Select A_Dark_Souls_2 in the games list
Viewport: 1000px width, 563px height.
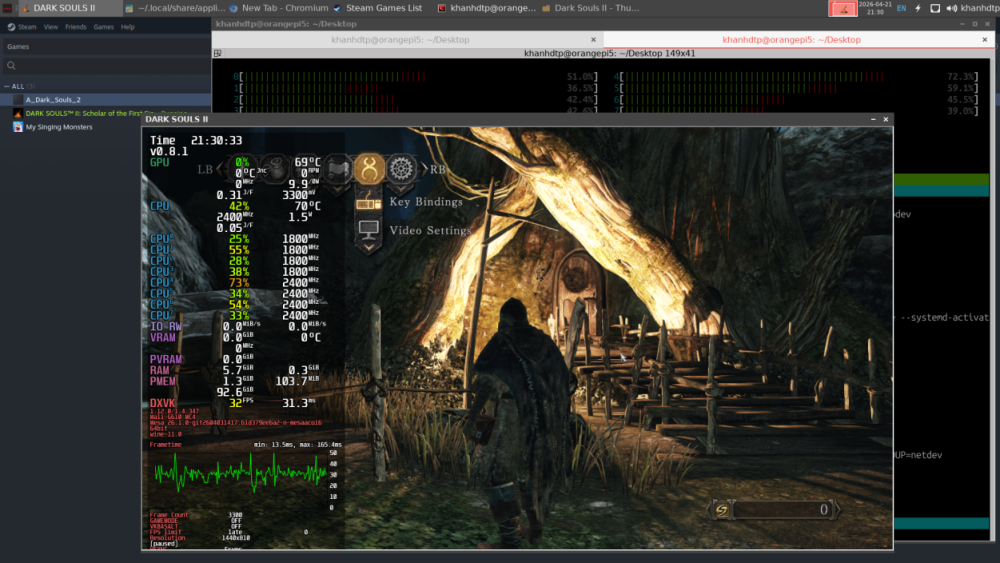[x=53, y=100]
